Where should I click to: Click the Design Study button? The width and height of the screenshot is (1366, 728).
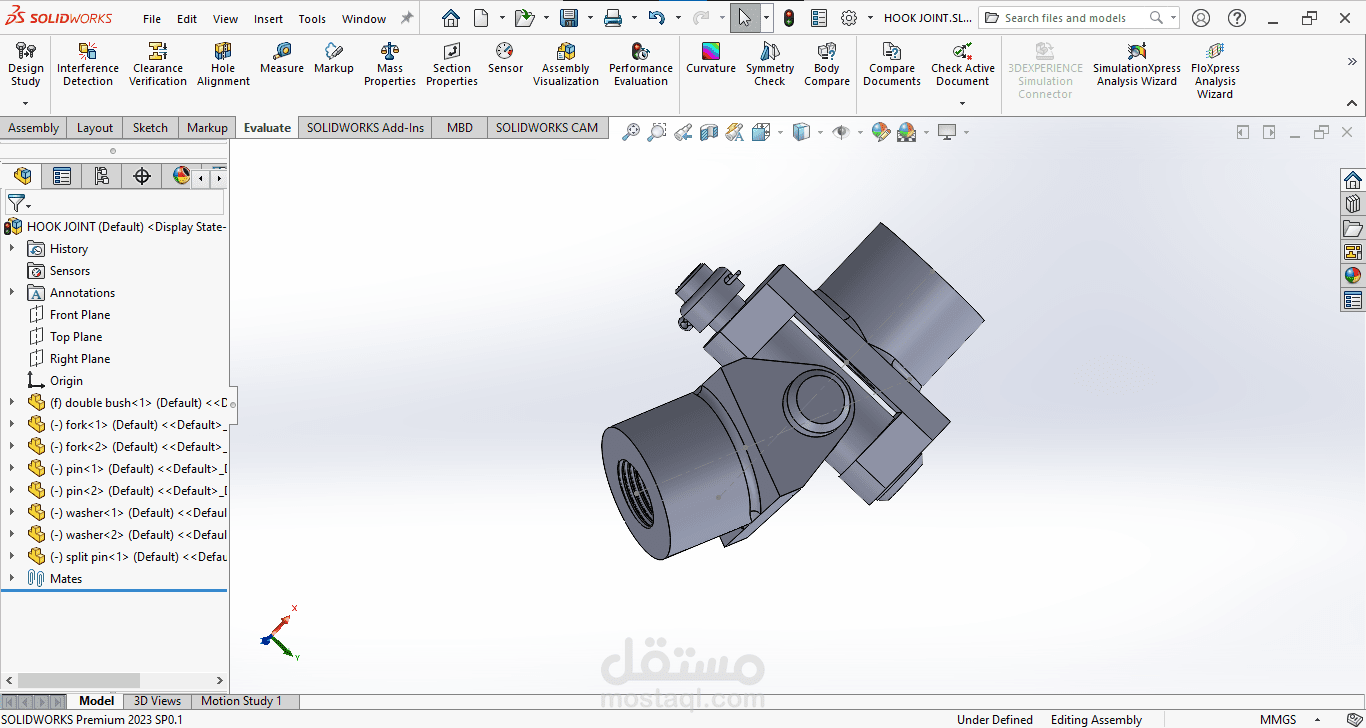click(x=26, y=66)
